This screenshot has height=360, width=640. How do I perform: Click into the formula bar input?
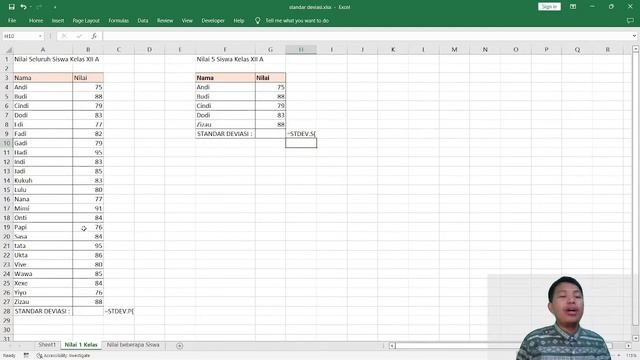(366, 36)
